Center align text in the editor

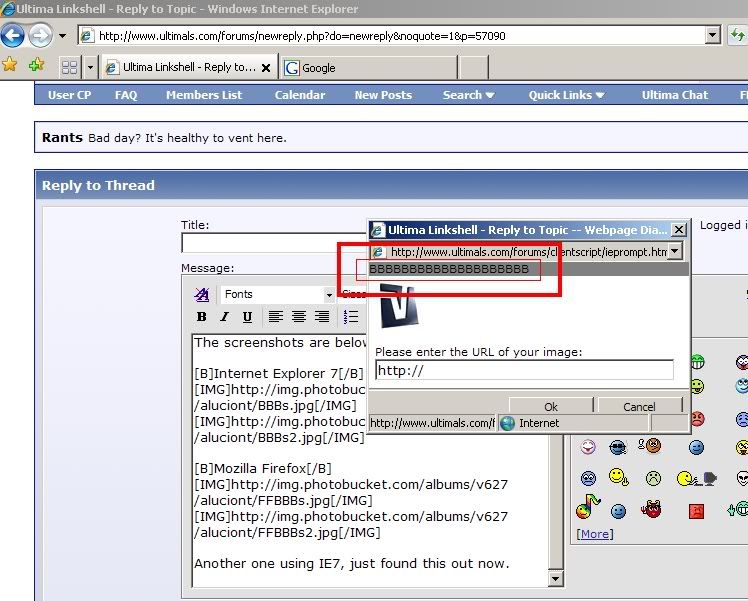(x=299, y=316)
